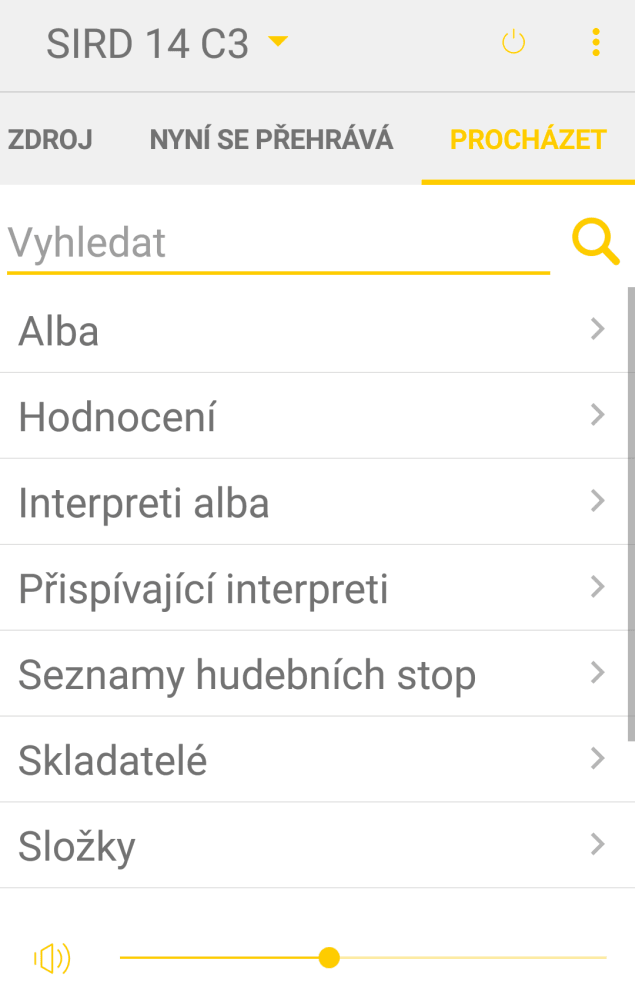Open the Složky folder entry

pyautogui.click(x=77, y=847)
